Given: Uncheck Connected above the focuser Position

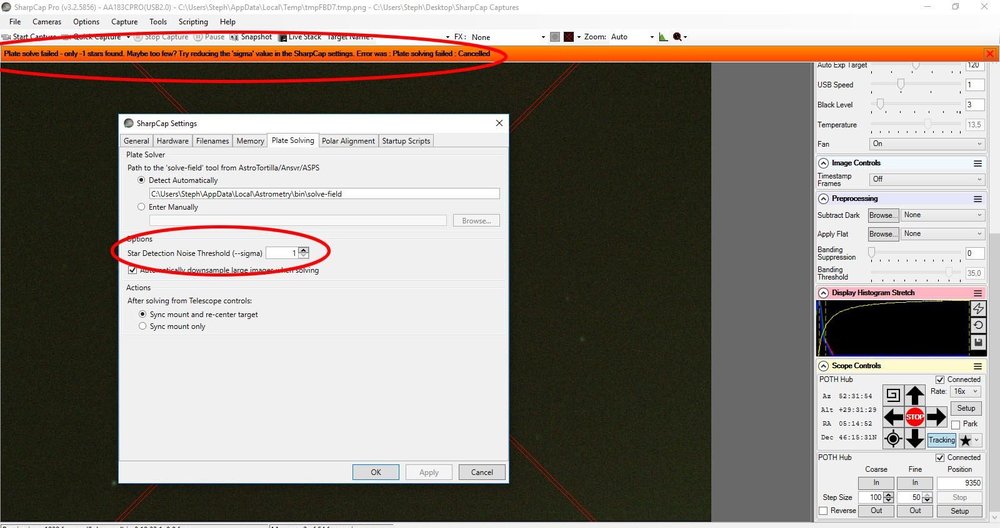Looking at the screenshot, I should [x=939, y=458].
